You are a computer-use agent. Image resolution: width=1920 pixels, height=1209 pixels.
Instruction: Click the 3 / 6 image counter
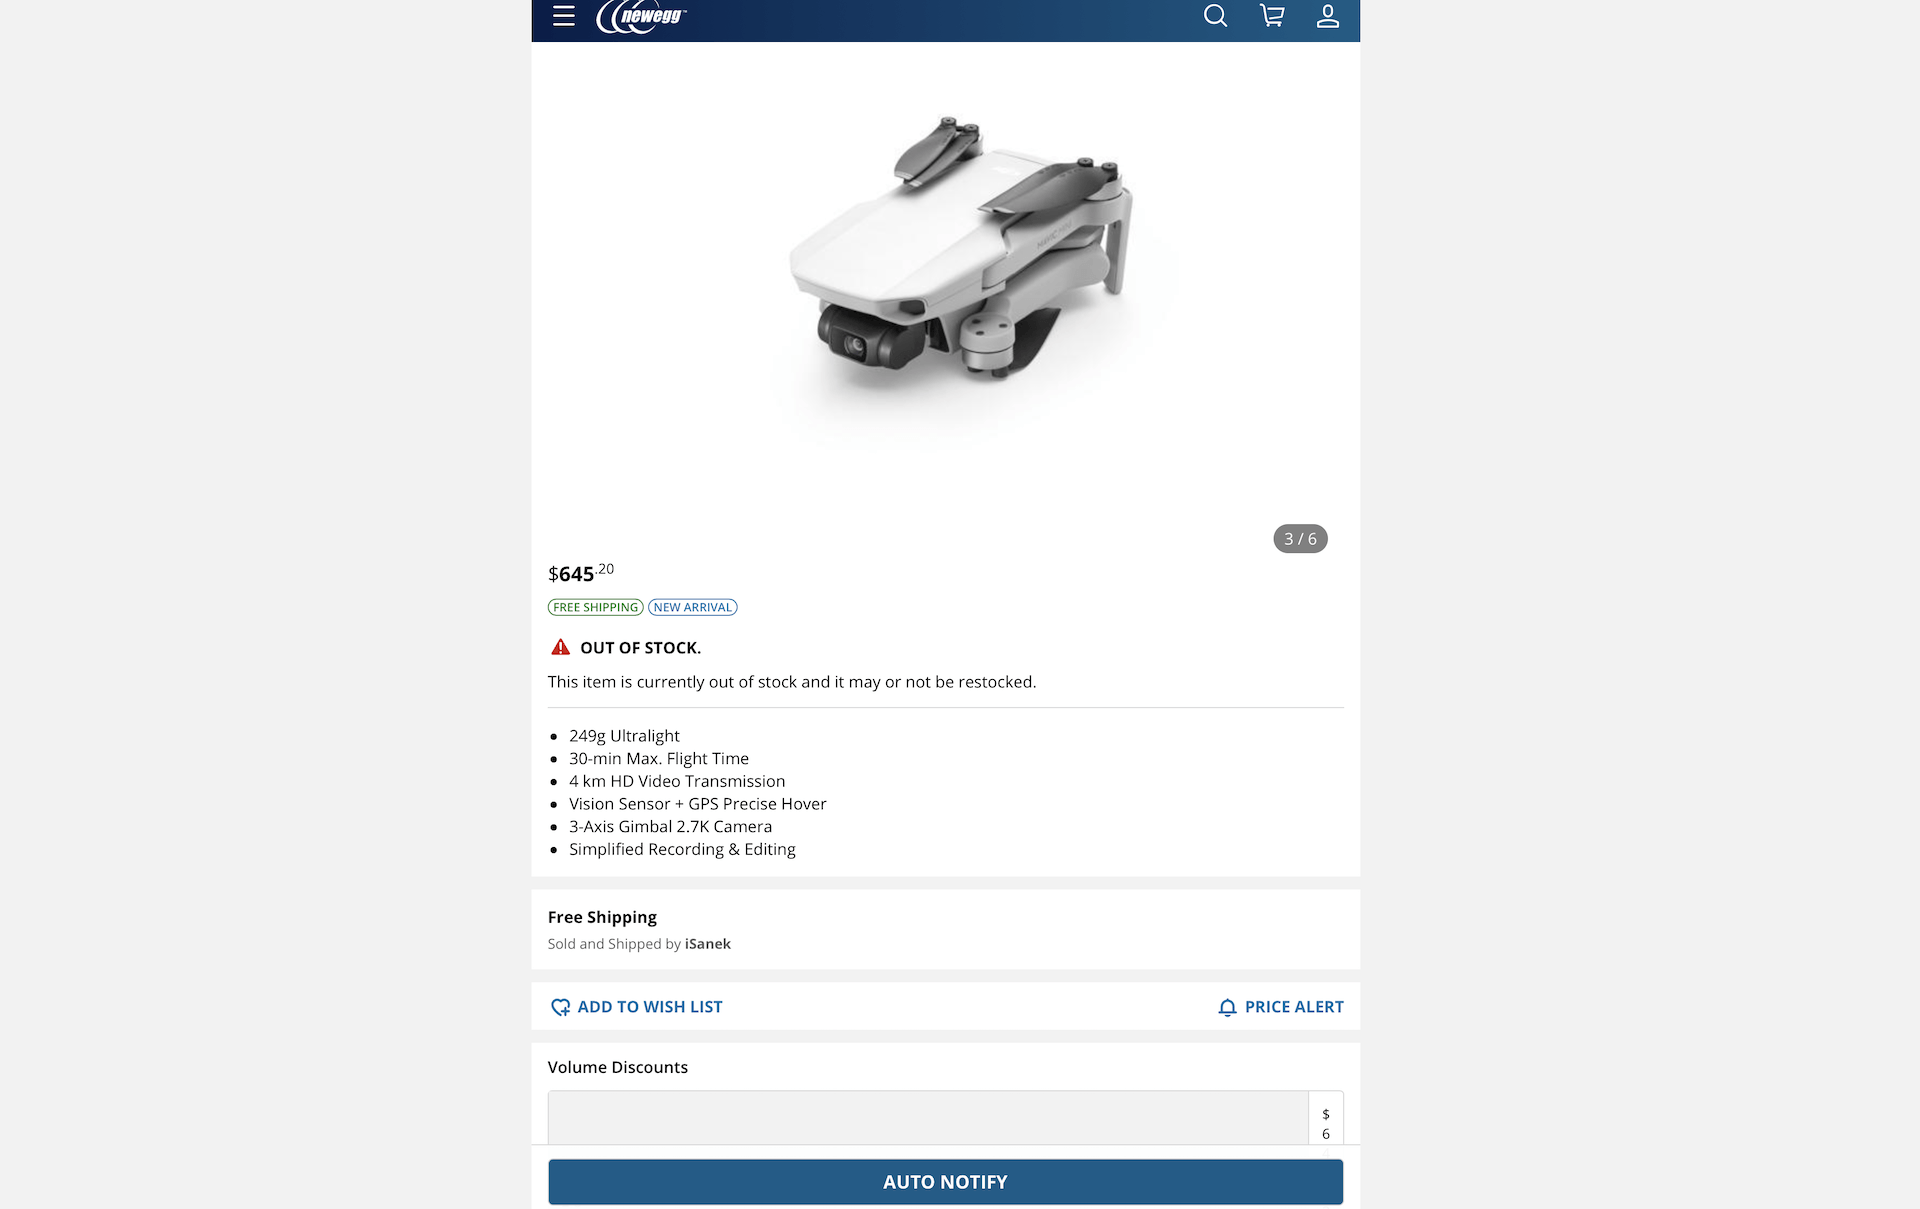1300,539
